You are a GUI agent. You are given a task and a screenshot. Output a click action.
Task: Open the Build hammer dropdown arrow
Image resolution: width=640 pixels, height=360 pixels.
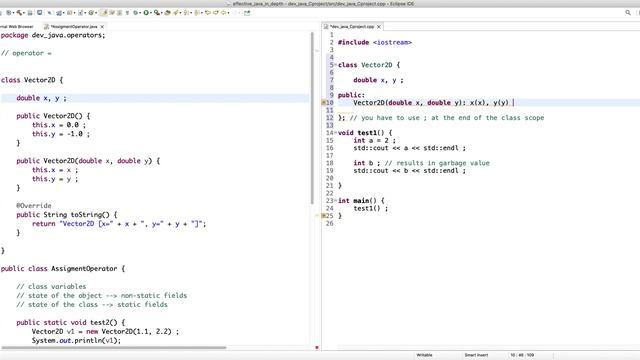click(24, 13)
